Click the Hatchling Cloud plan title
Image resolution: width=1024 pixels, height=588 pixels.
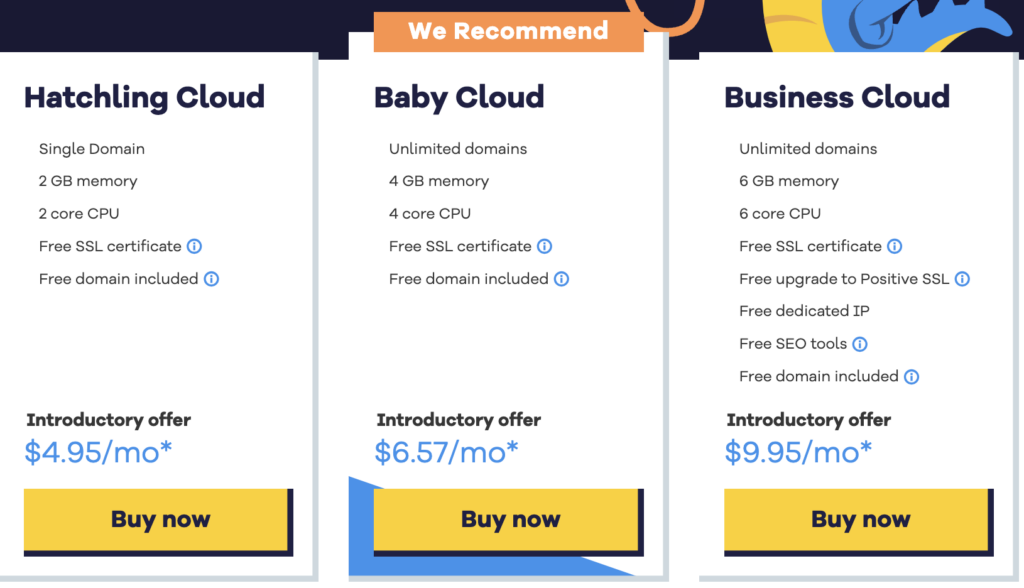tap(144, 97)
